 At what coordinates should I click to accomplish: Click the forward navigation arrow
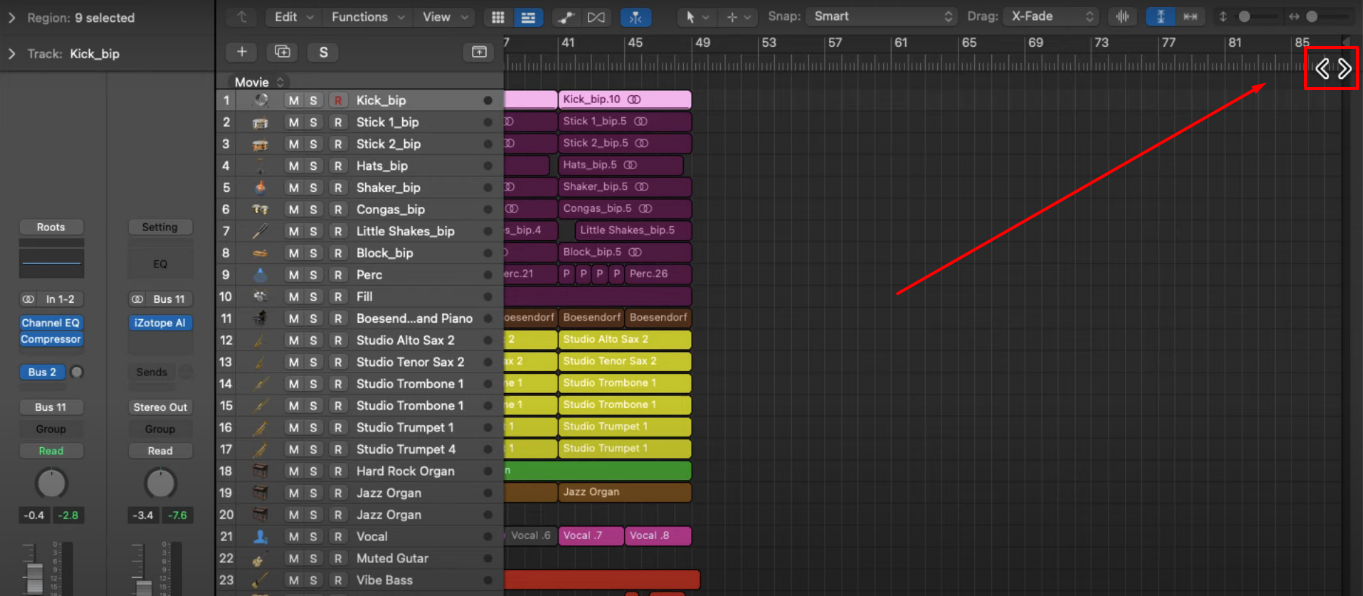point(1344,69)
